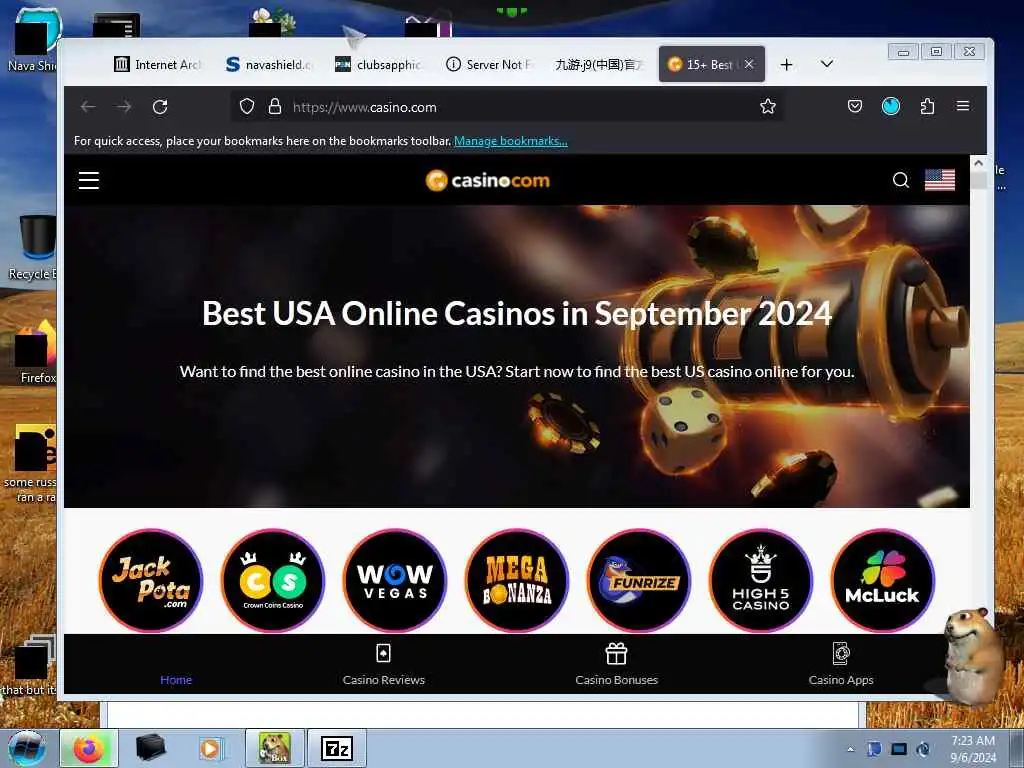Open Casino Reviews in bottom navigation

[x=383, y=665]
